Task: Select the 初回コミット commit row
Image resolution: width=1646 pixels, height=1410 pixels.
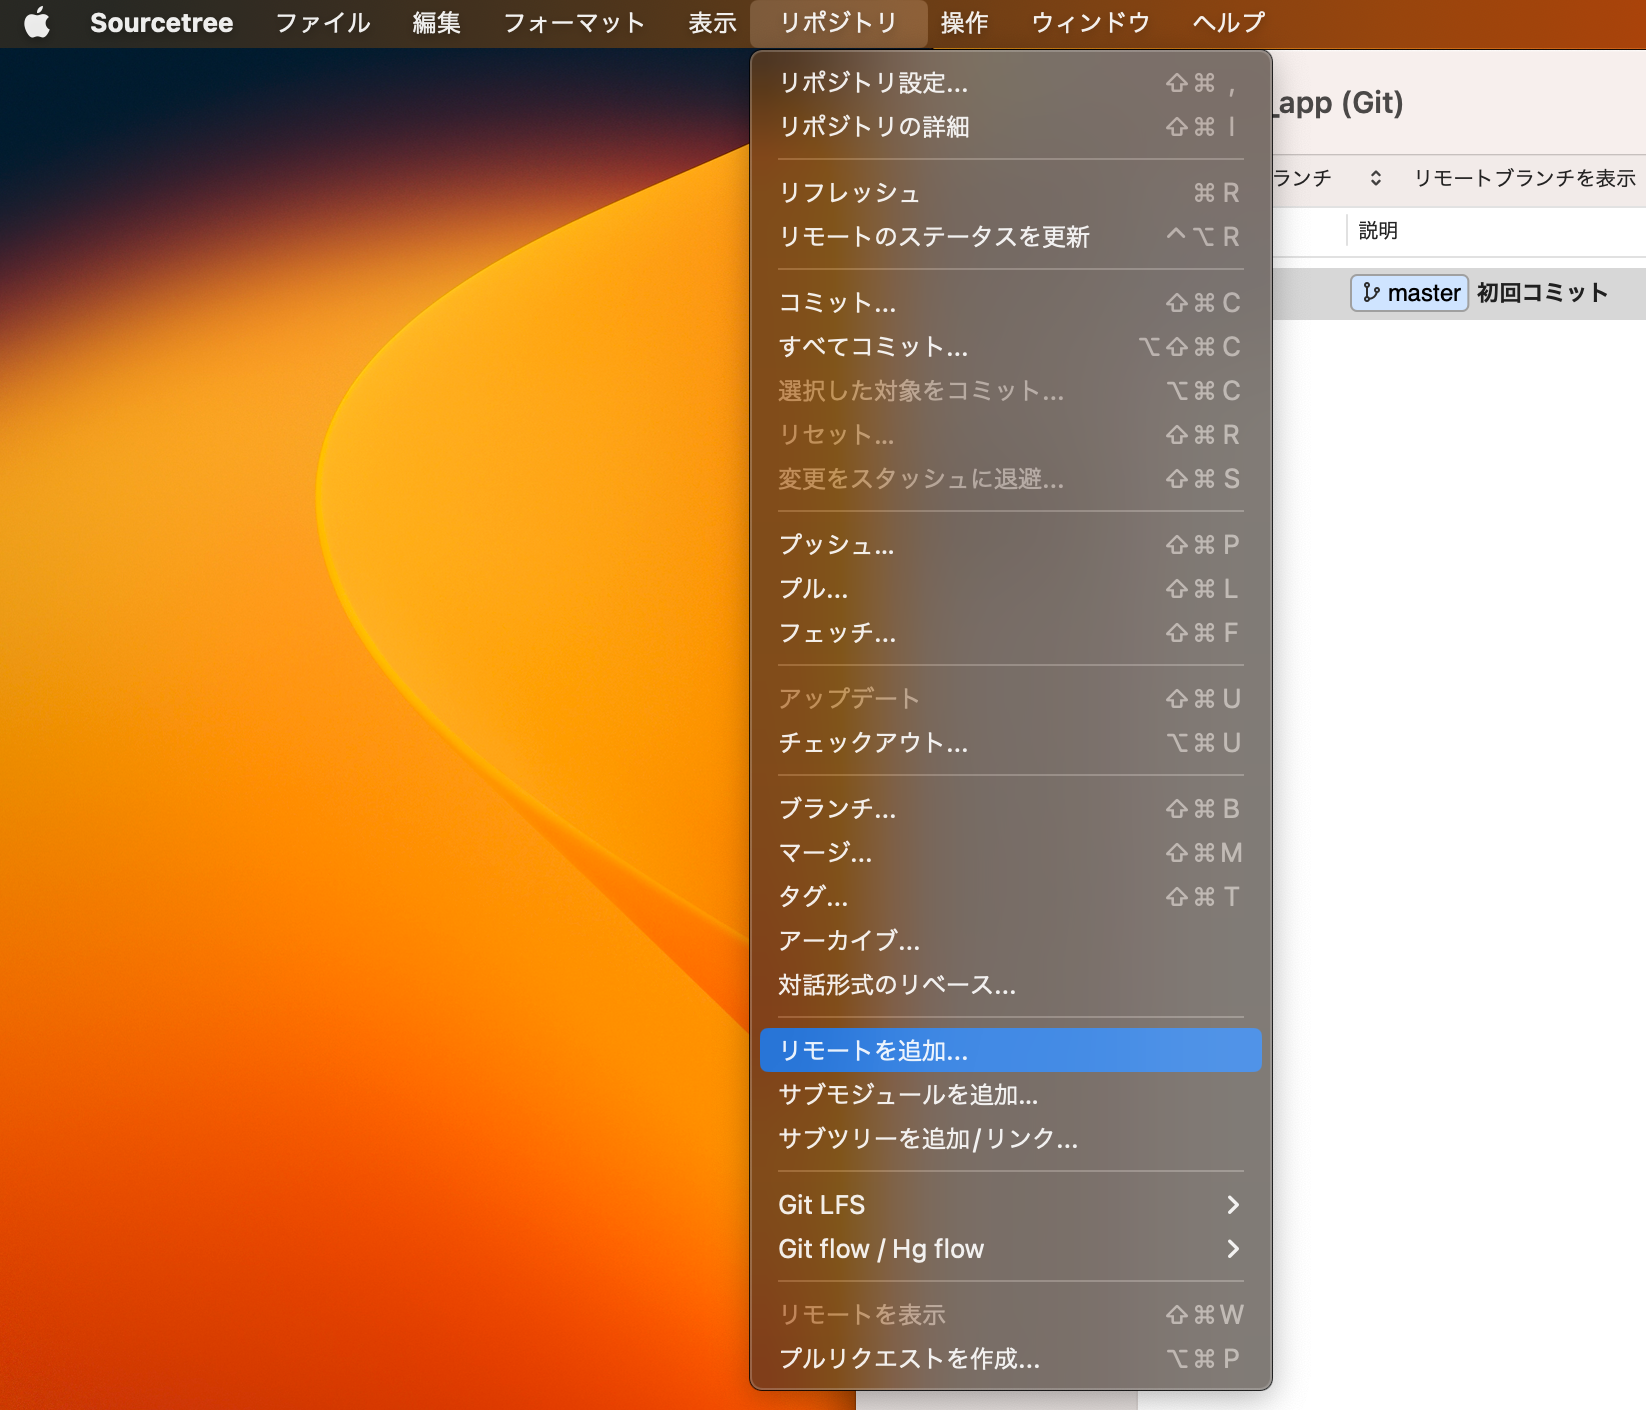Action: point(1542,293)
